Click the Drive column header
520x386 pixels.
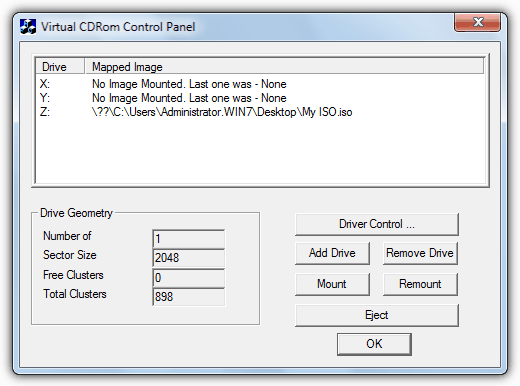click(60, 67)
